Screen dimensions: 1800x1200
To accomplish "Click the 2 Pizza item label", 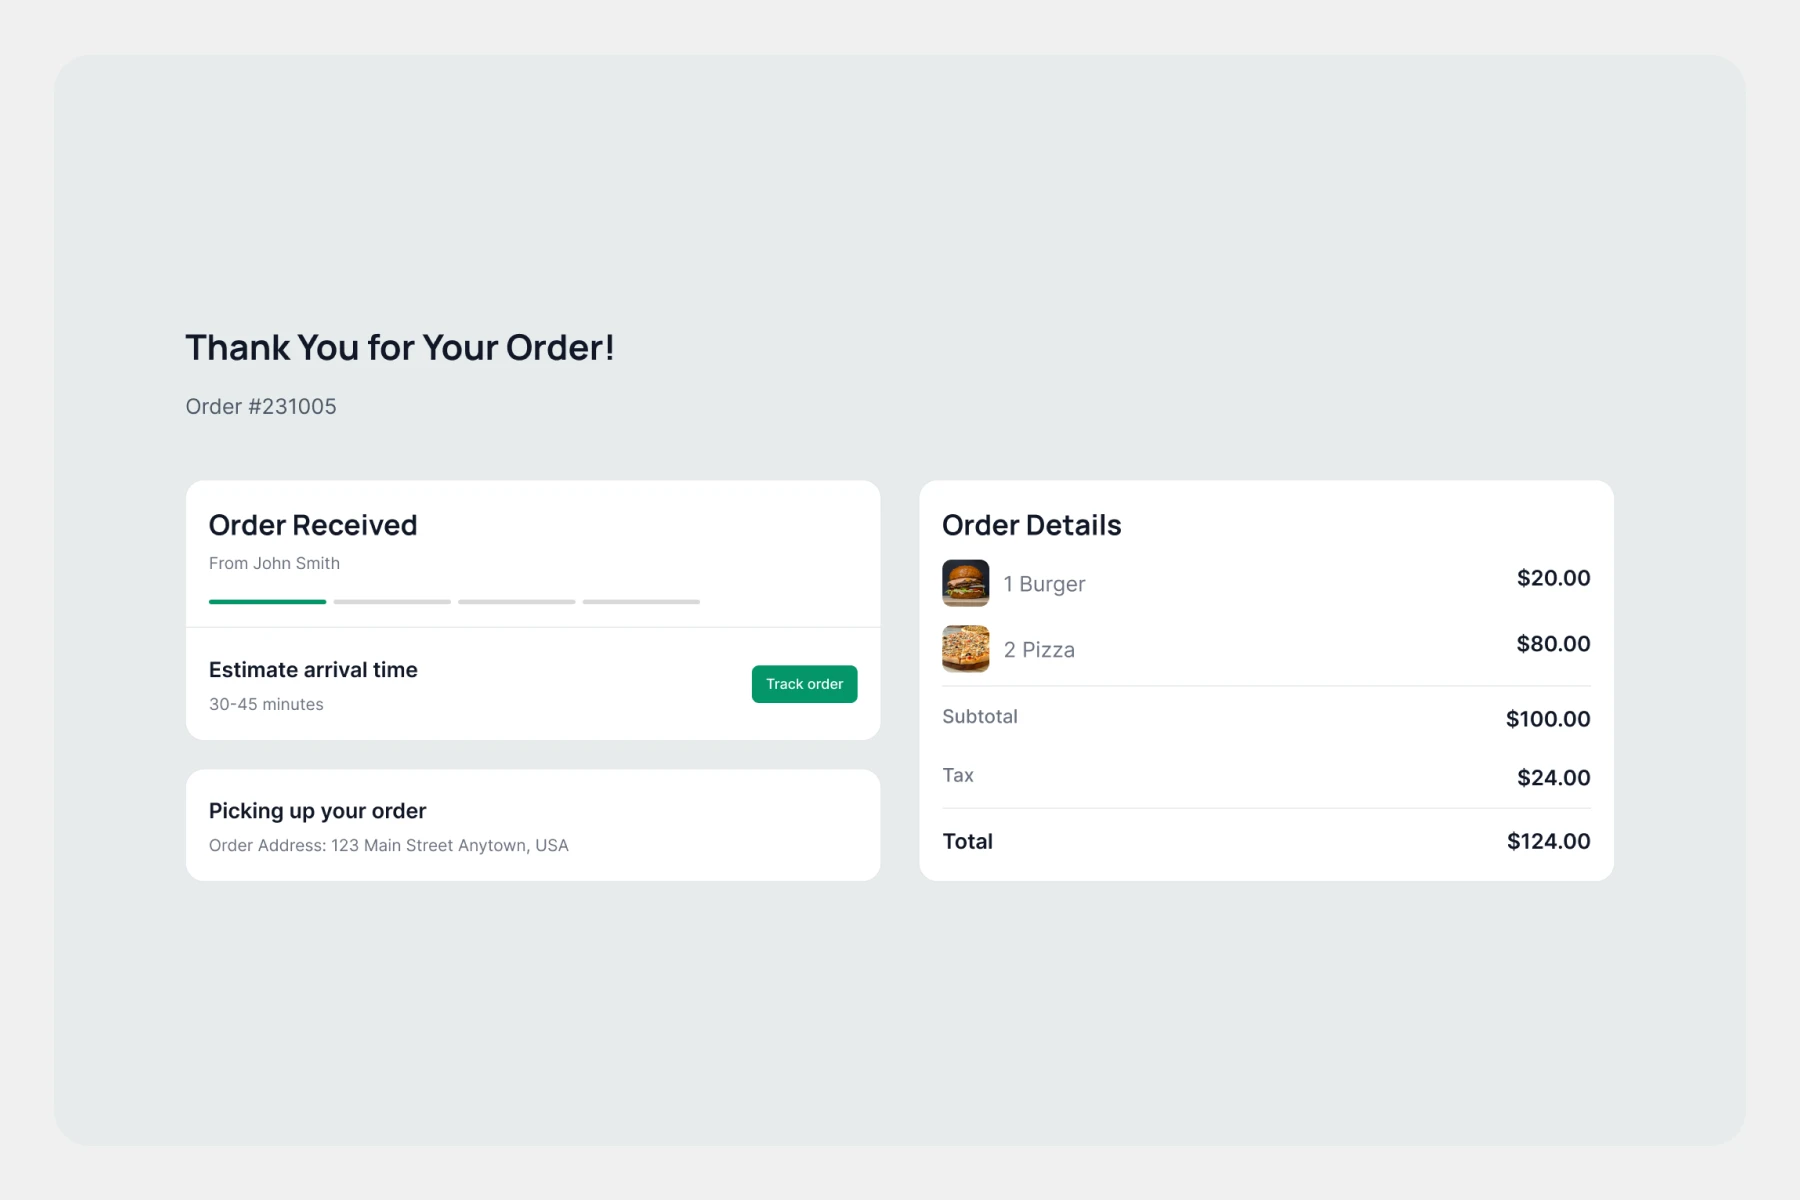I will (1039, 650).
